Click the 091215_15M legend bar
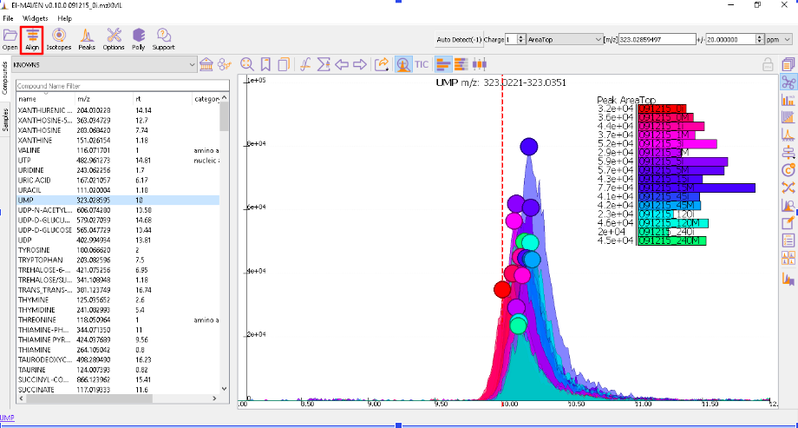The height and width of the screenshot is (428, 798). tap(696, 188)
